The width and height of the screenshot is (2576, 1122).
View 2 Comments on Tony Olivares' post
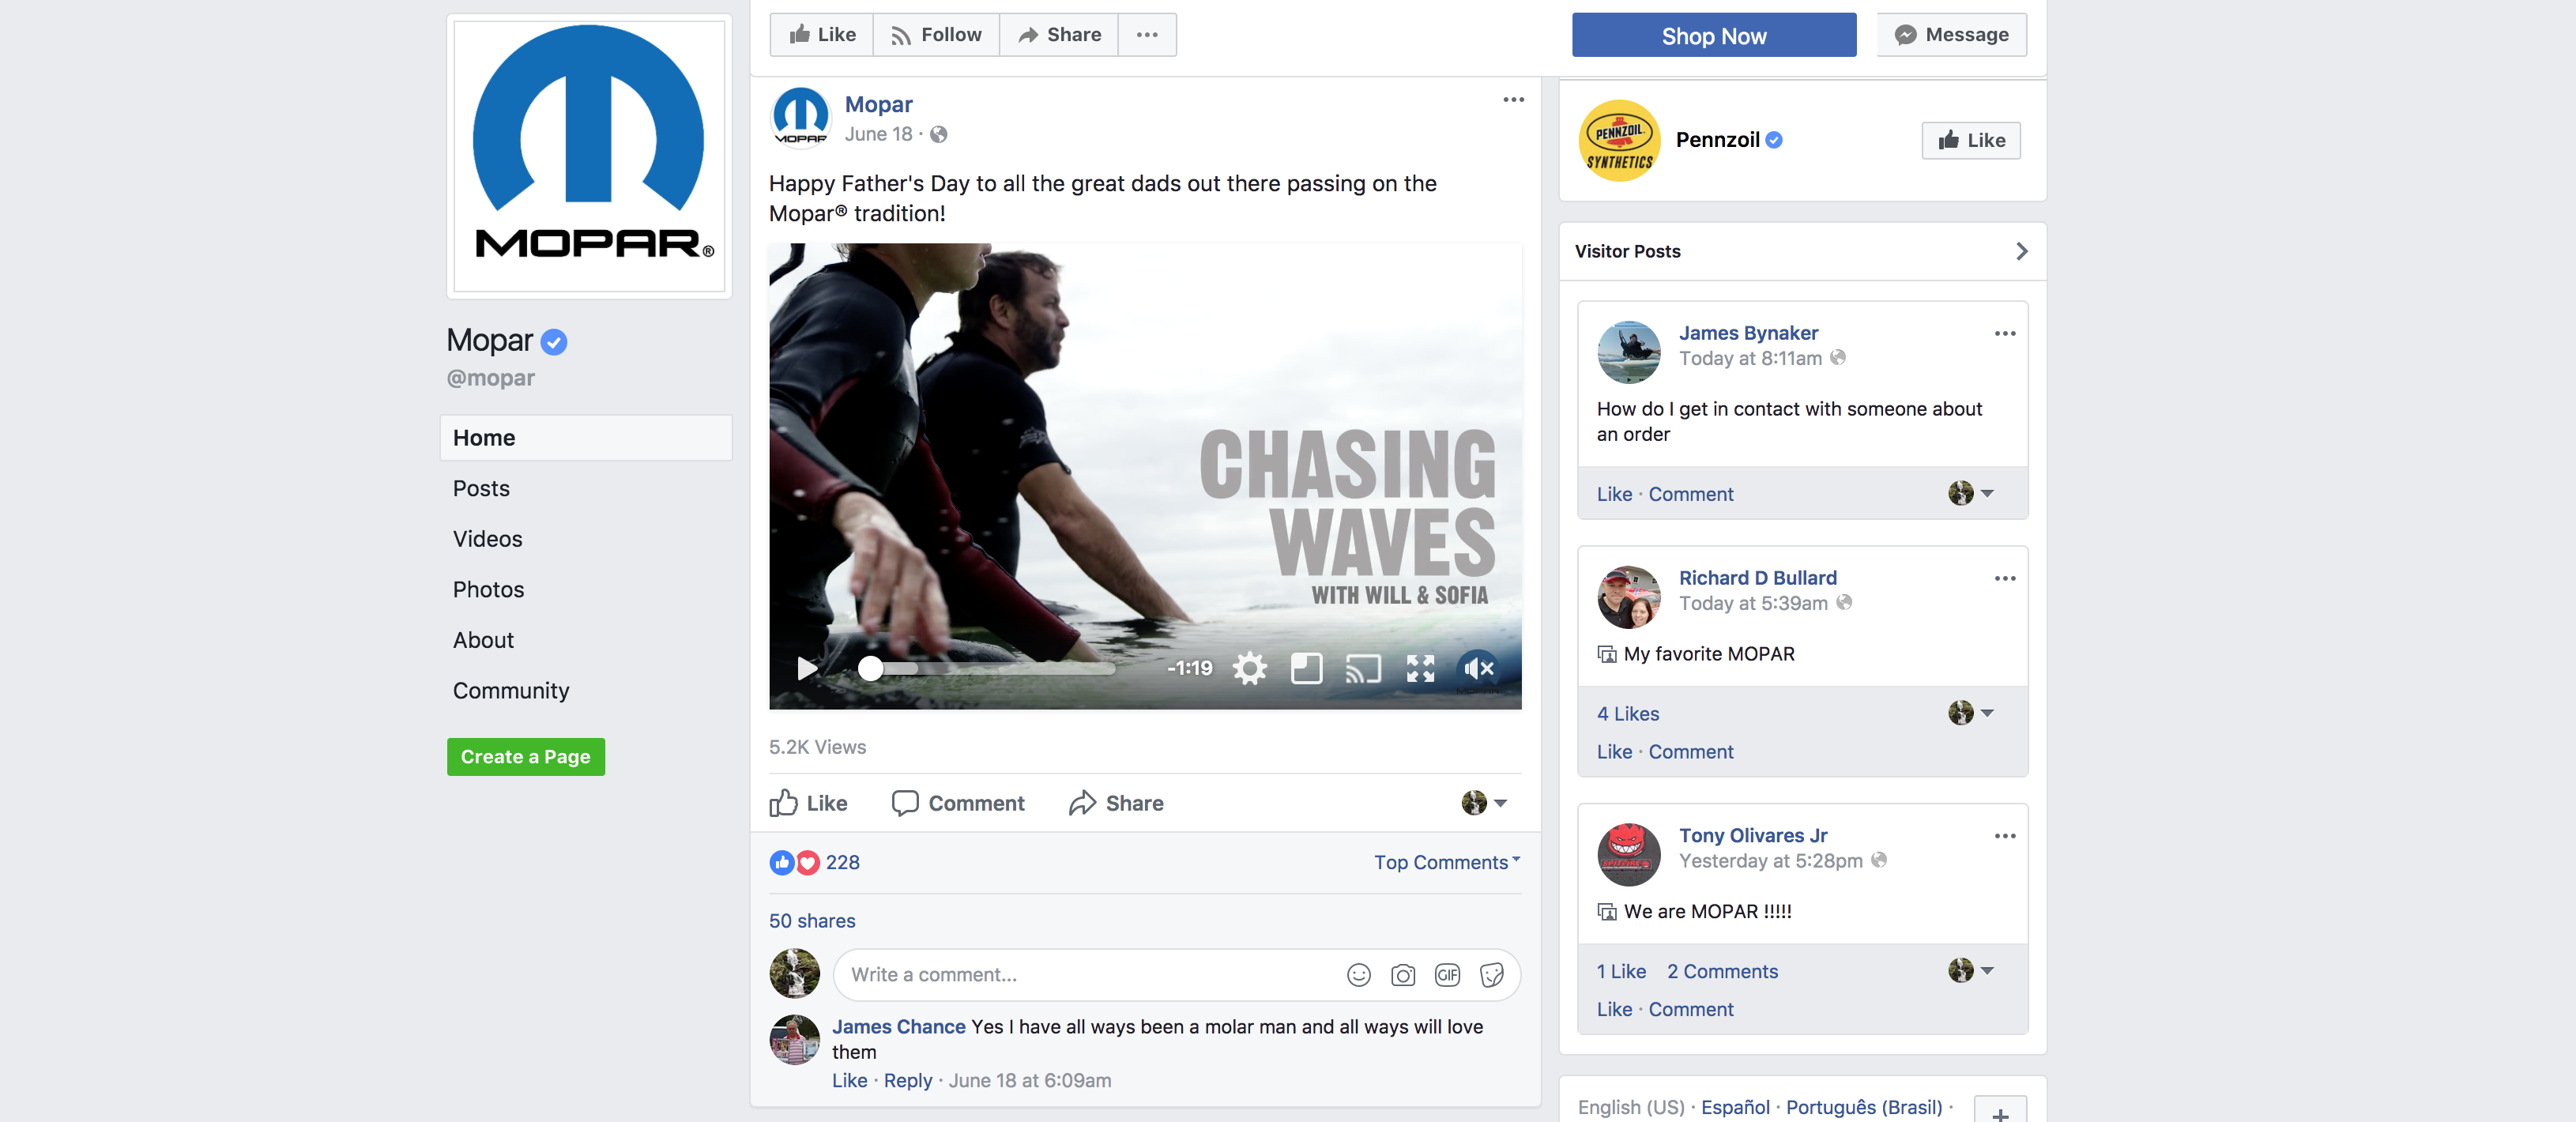[x=1722, y=972]
